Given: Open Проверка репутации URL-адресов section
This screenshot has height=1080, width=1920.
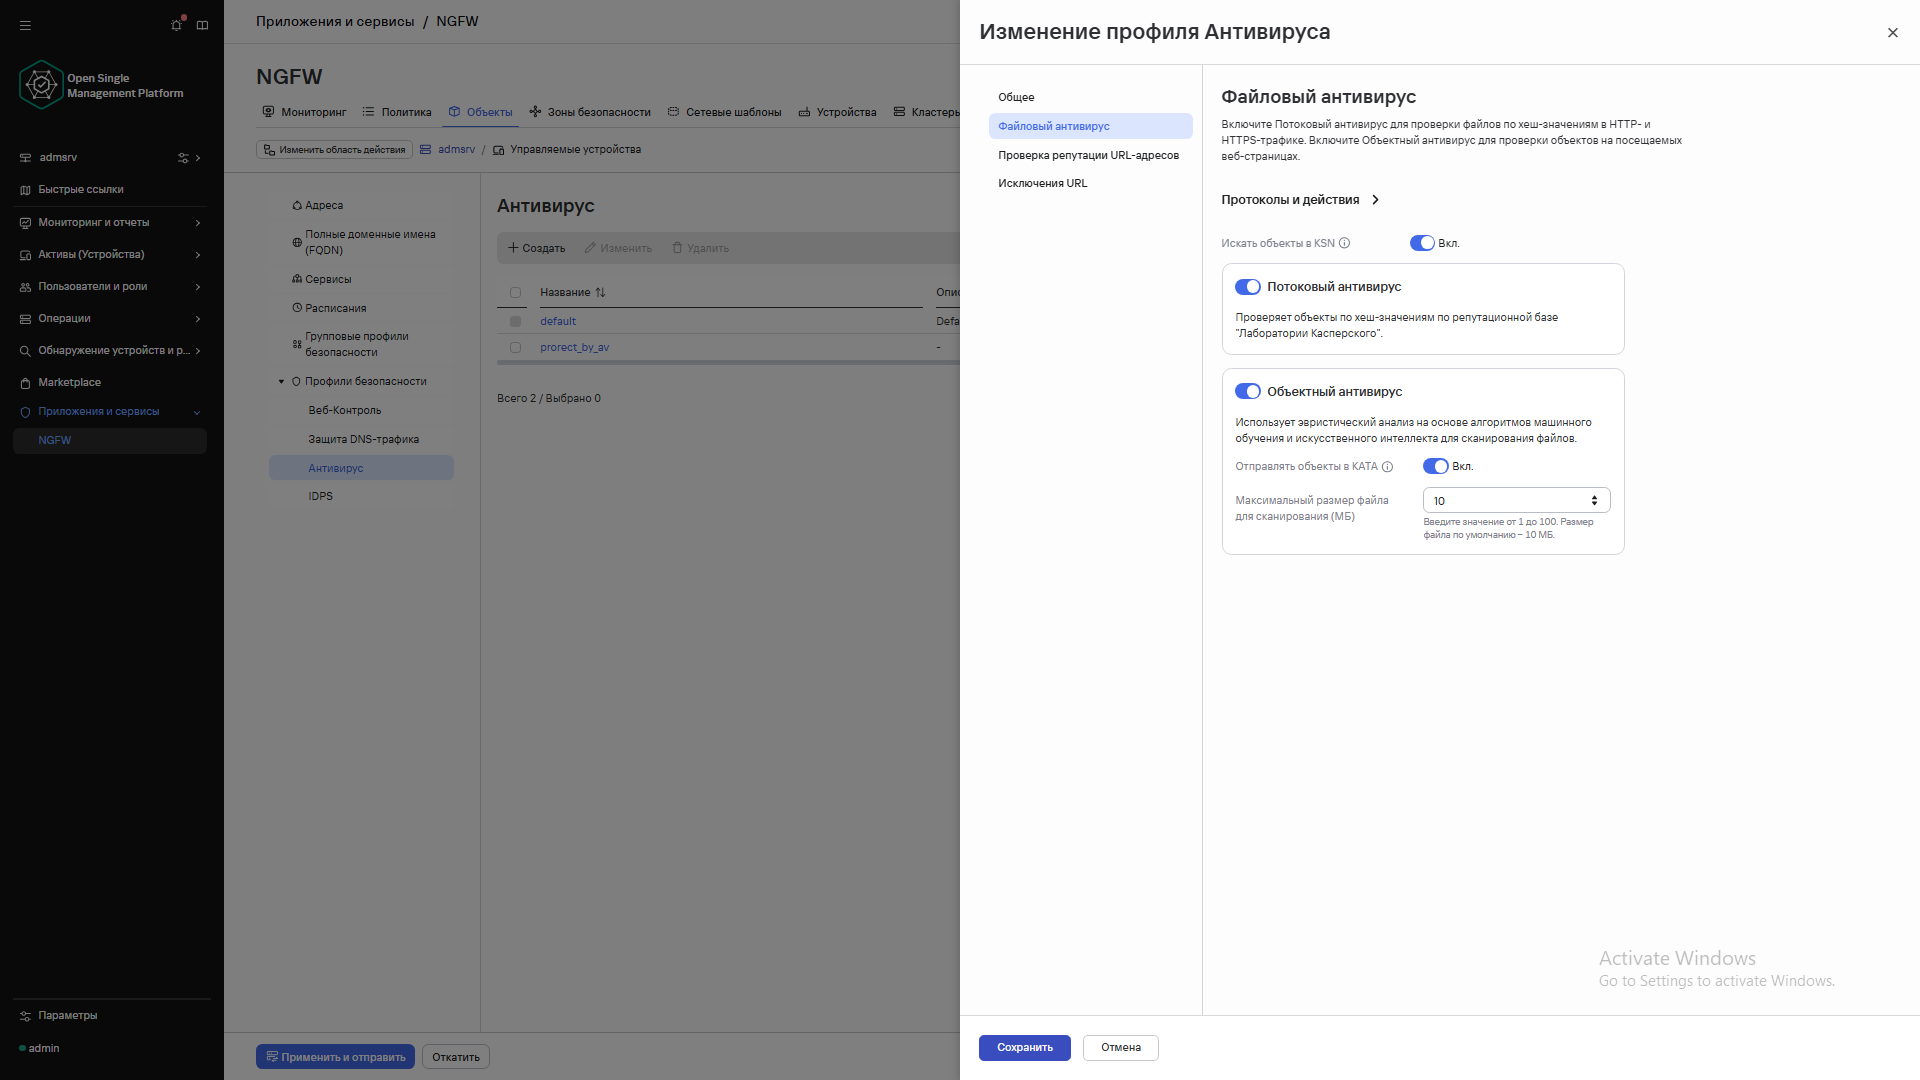Looking at the screenshot, I should tap(1088, 155).
